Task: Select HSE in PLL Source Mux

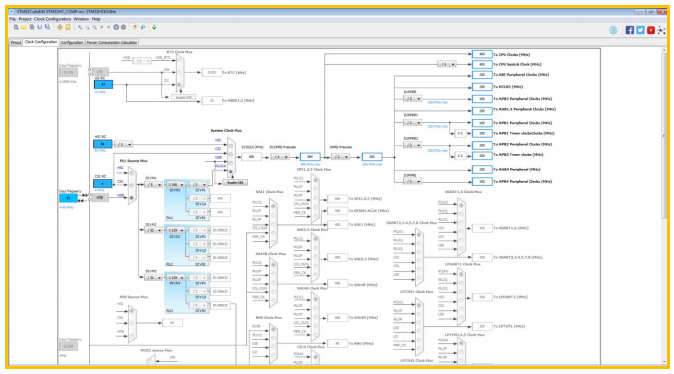Action: click(x=132, y=198)
